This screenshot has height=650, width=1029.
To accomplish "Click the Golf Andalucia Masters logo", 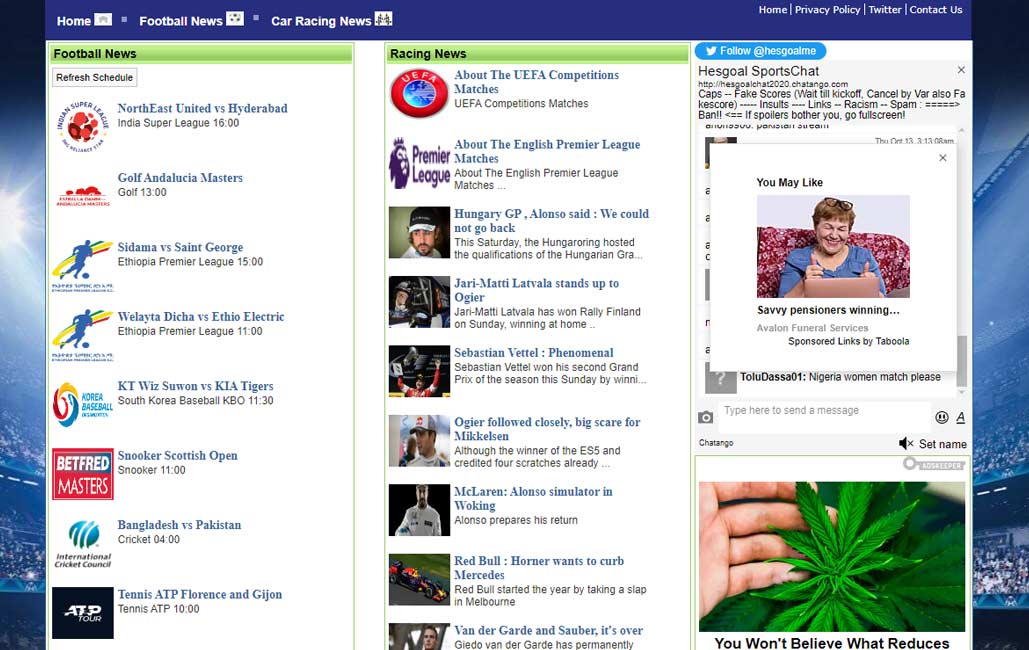I will 83,196.
